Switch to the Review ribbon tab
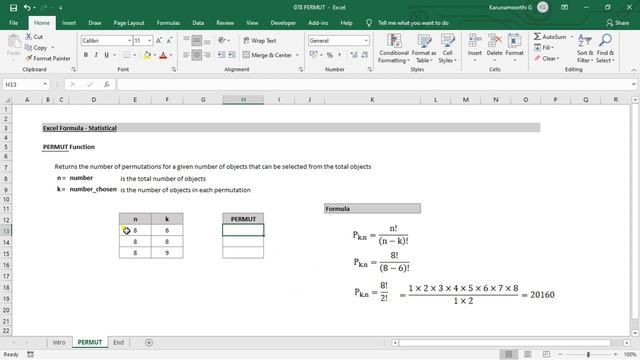The height and width of the screenshot is (360, 640). (x=225, y=23)
